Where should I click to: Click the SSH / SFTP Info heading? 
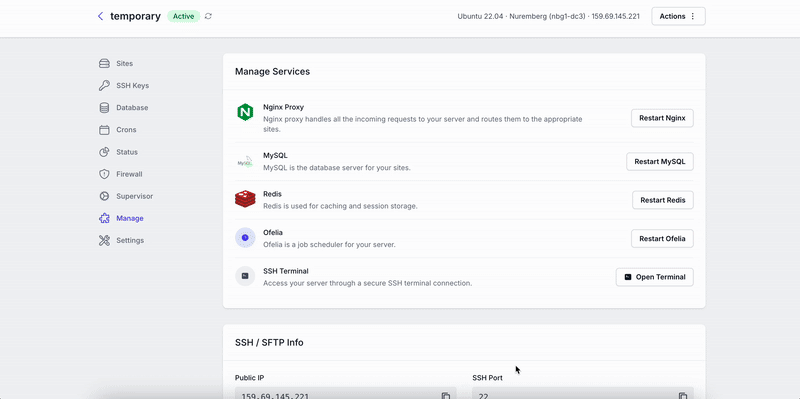[269, 342]
